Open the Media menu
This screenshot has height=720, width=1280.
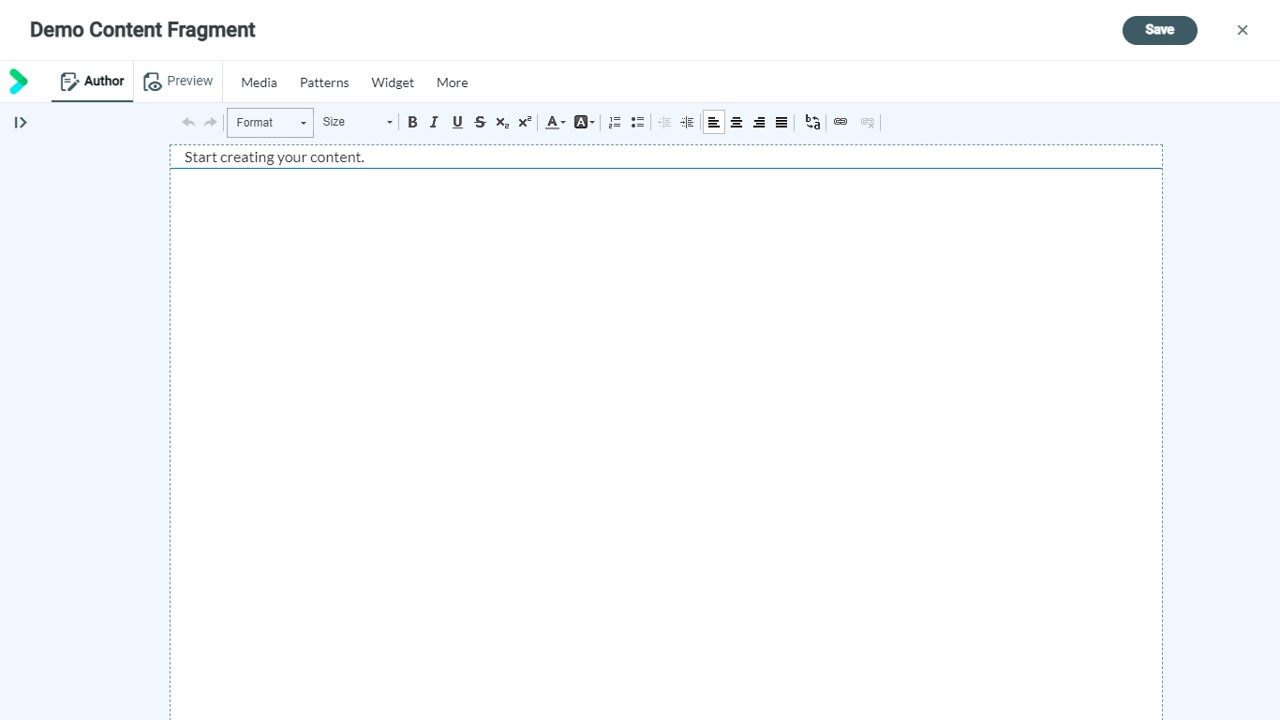tap(259, 82)
